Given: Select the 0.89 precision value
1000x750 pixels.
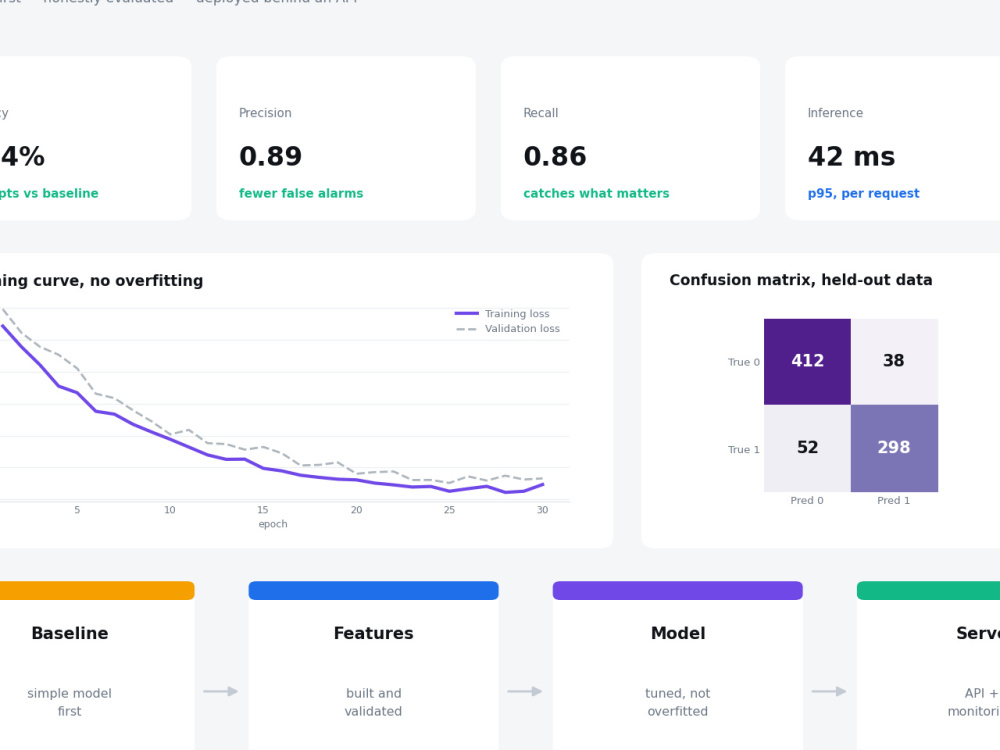Looking at the screenshot, I should 270,156.
